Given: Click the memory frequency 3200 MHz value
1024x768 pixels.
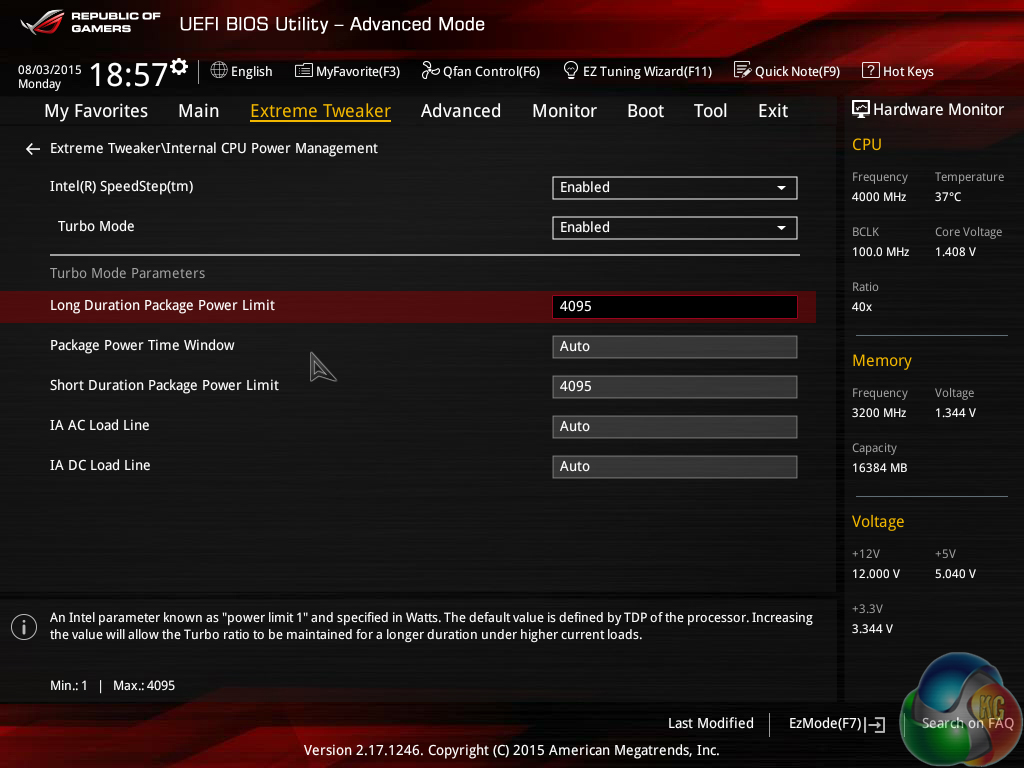Looking at the screenshot, I should click(879, 413).
